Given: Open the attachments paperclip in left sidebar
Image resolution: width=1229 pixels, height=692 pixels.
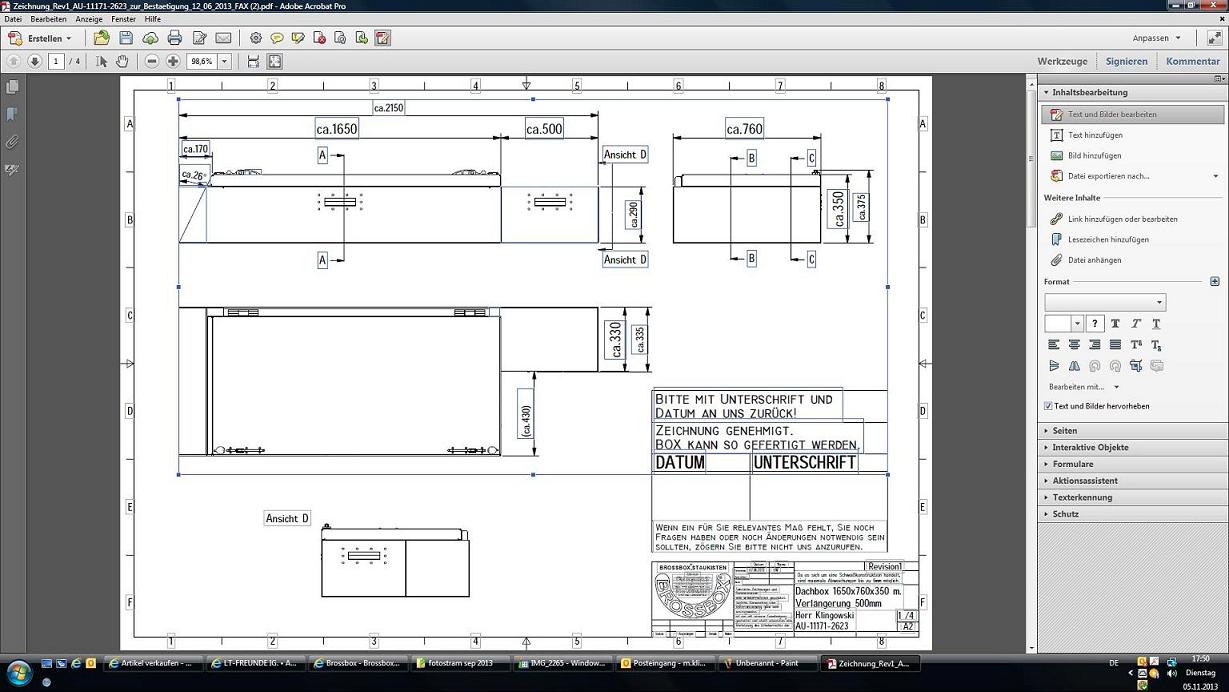Looking at the screenshot, I should [x=12, y=142].
